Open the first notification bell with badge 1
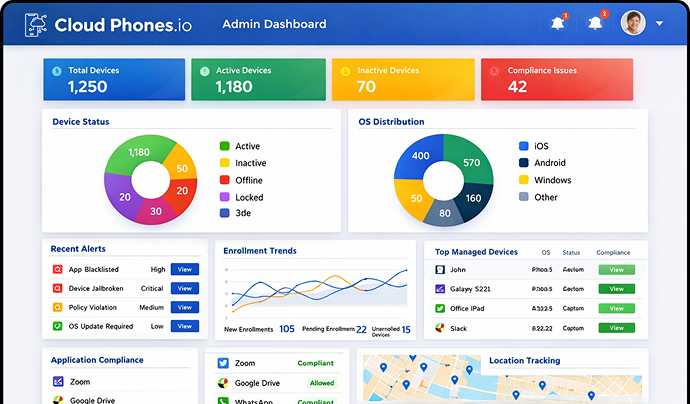This screenshot has width=690, height=404. click(558, 23)
